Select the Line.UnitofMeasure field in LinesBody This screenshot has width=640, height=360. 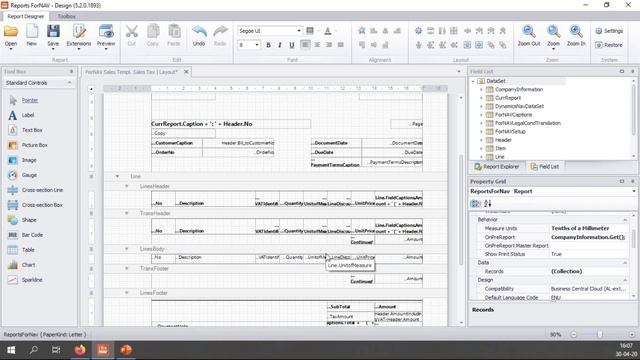point(316,258)
